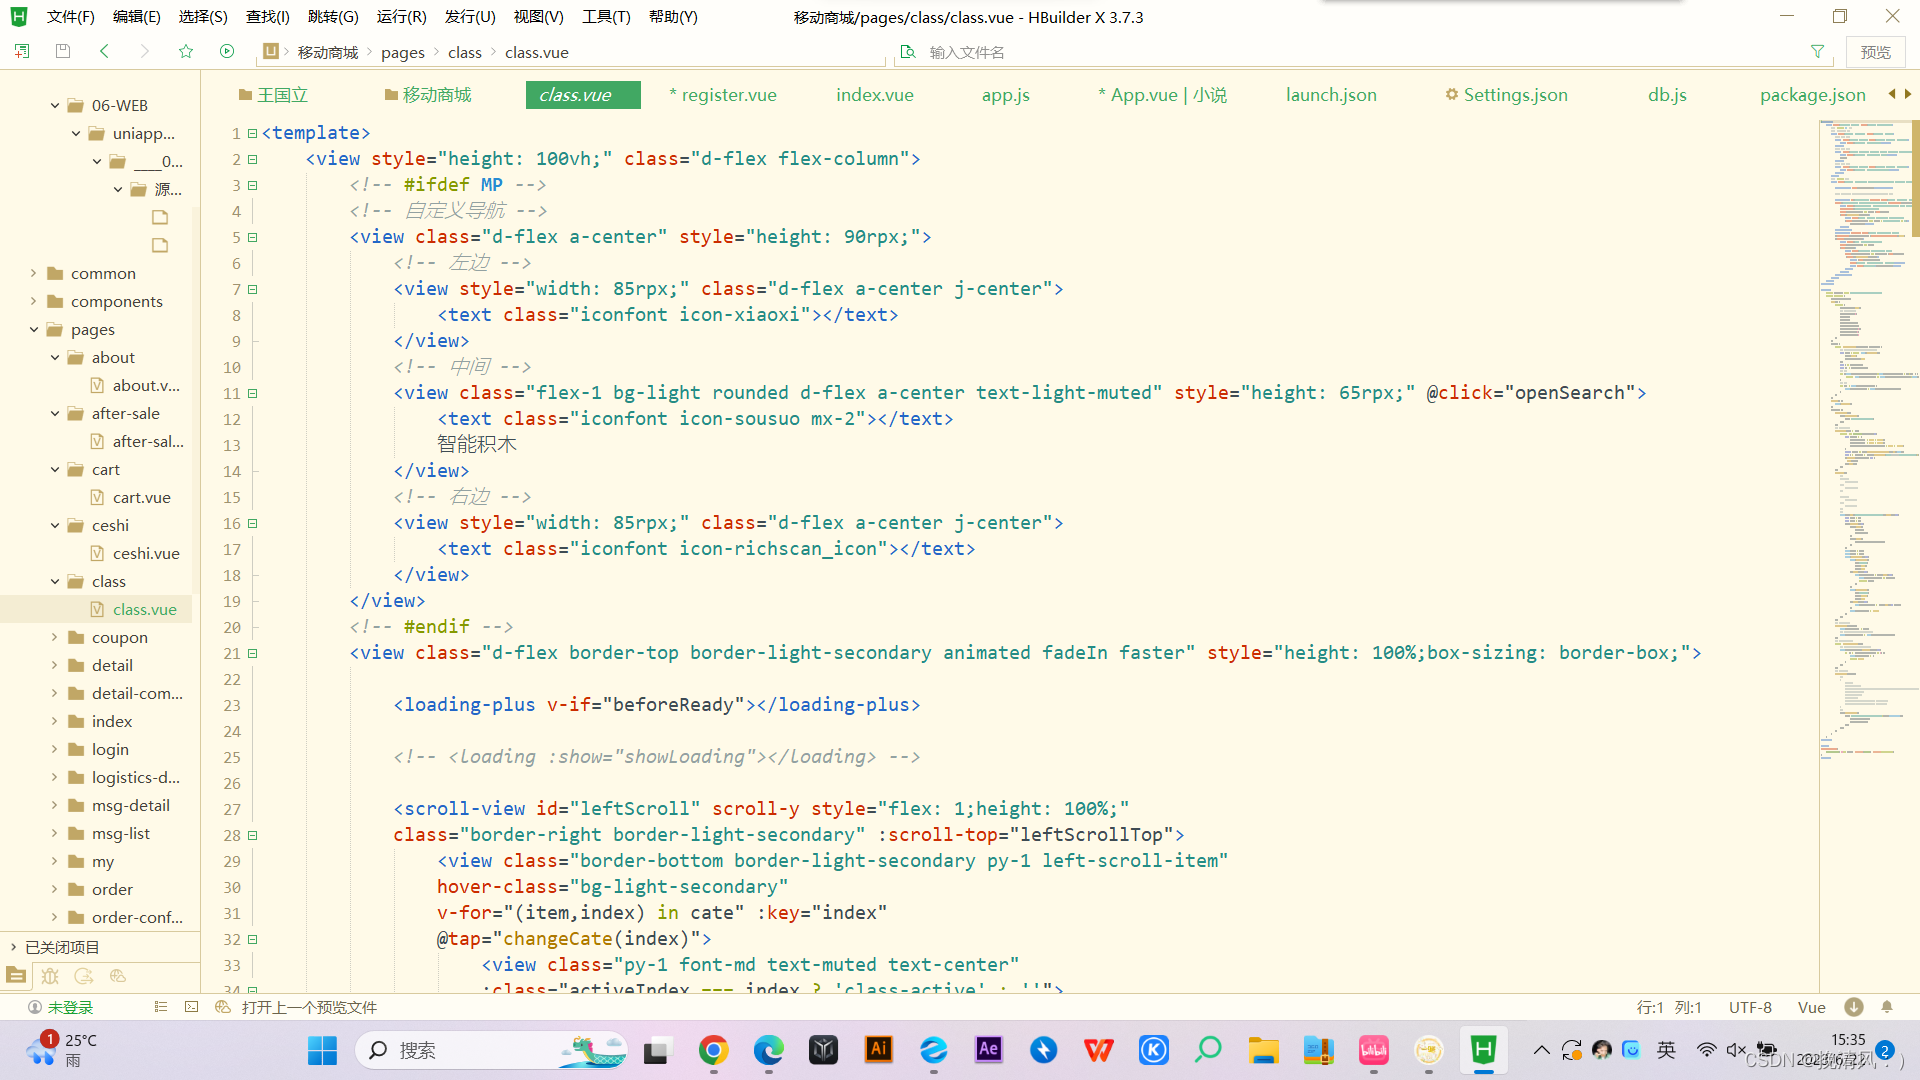Viewport: 1920px width, 1080px height.
Task: Click the filter funnel icon
Action: pyautogui.click(x=1817, y=51)
